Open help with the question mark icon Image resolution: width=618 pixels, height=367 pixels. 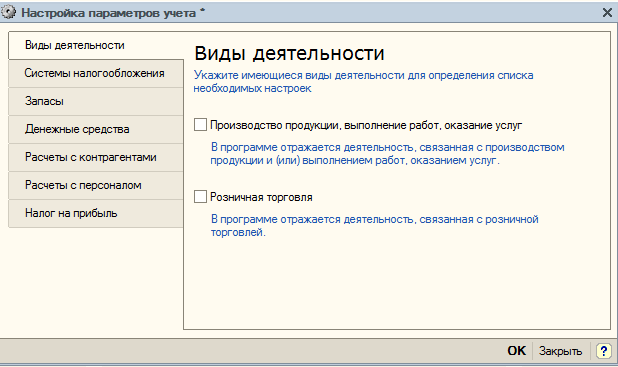pyautogui.click(x=603, y=350)
